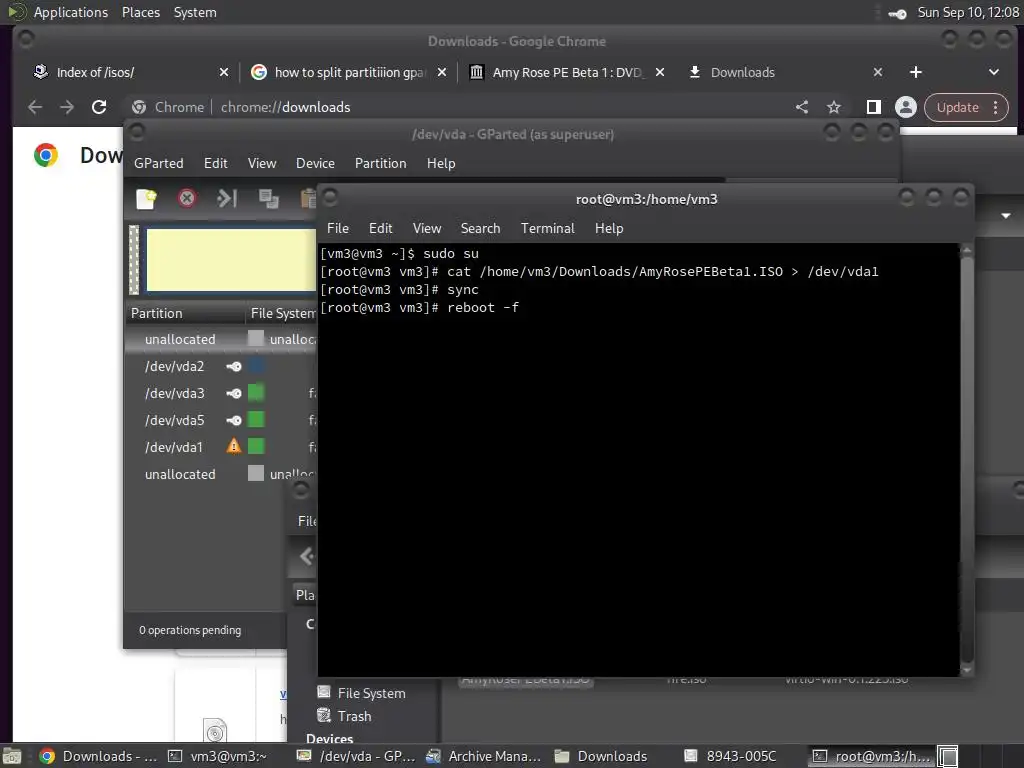Click the Partition column header in GParted
The width and height of the screenshot is (1024, 768).
point(185,313)
